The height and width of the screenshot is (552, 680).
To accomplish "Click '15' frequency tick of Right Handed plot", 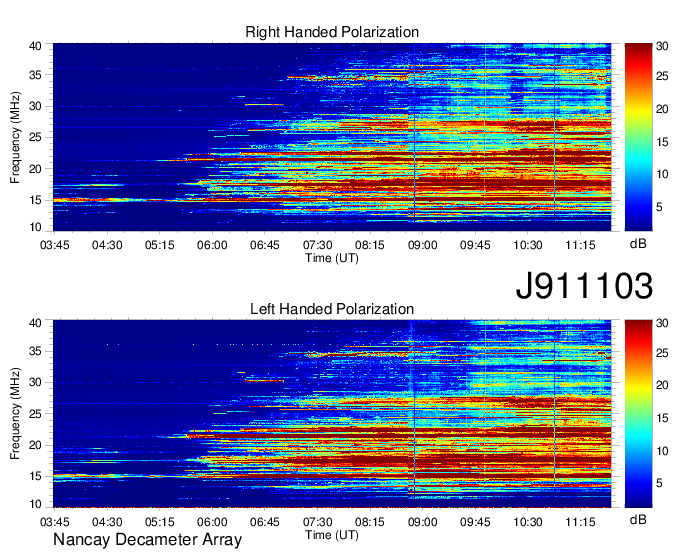I will pos(36,200).
